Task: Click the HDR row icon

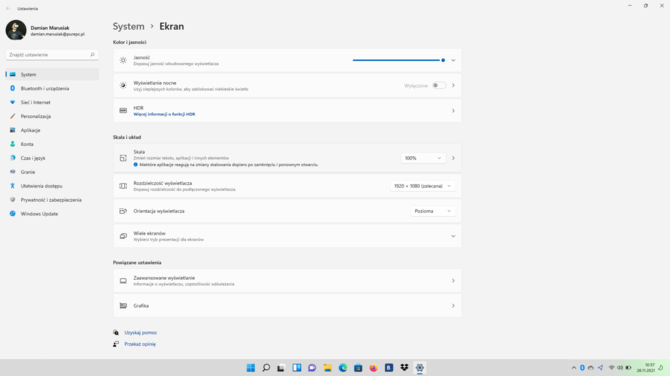Action: pos(123,111)
